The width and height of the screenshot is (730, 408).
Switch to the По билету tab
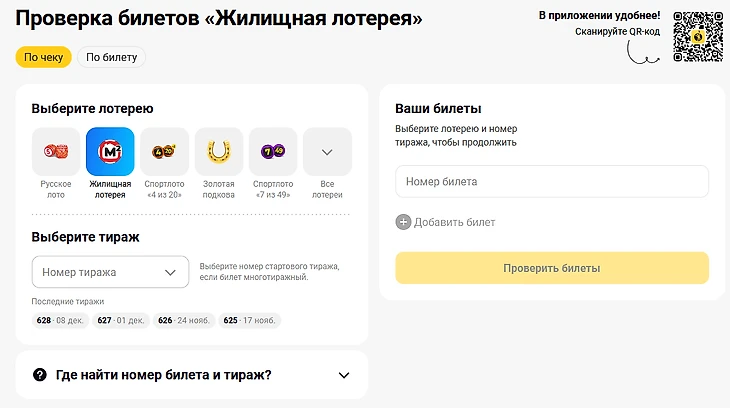point(111,57)
